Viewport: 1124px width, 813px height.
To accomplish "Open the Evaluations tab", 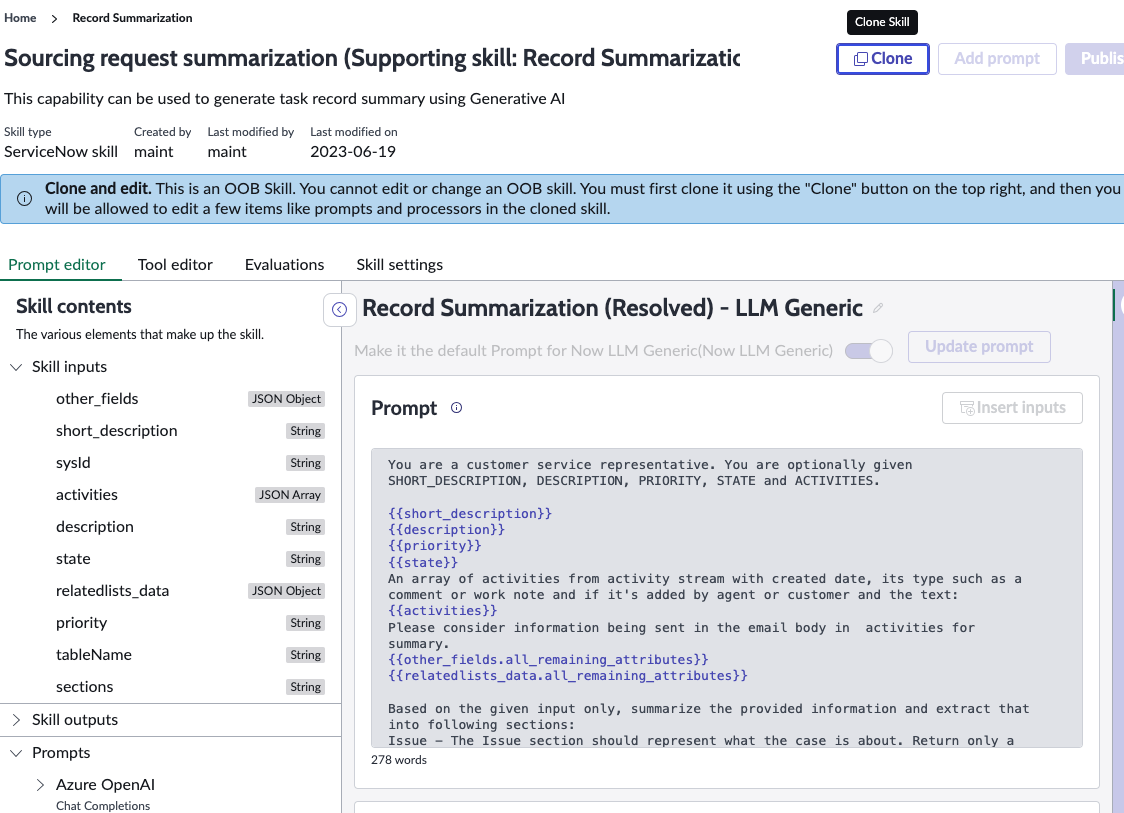I will 285,265.
